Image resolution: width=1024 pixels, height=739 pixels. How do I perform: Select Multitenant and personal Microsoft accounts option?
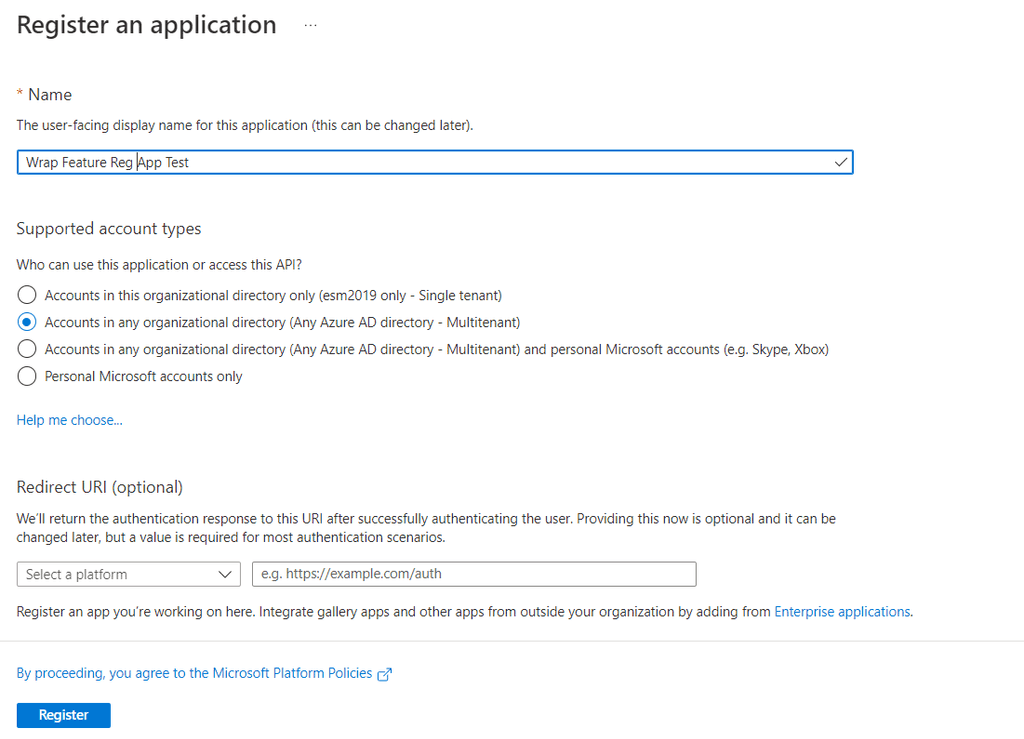point(27,349)
